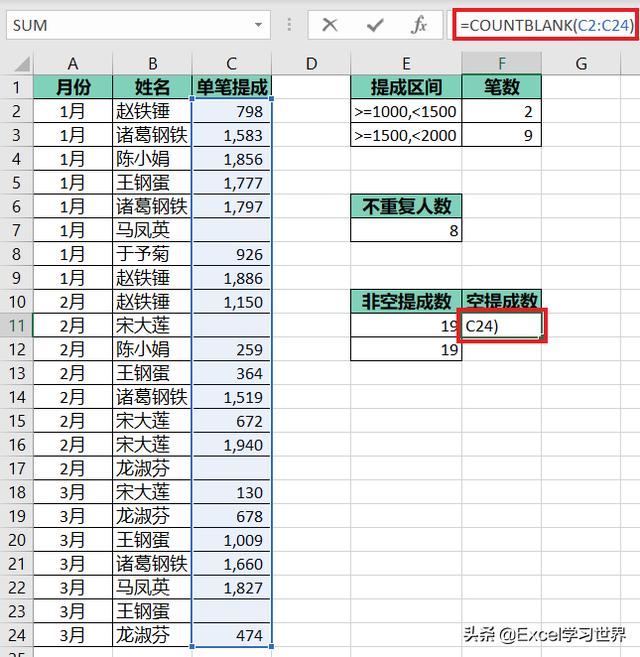Image resolution: width=640 pixels, height=657 pixels.
Task: Select cell containing 130
Action: pos(232,492)
